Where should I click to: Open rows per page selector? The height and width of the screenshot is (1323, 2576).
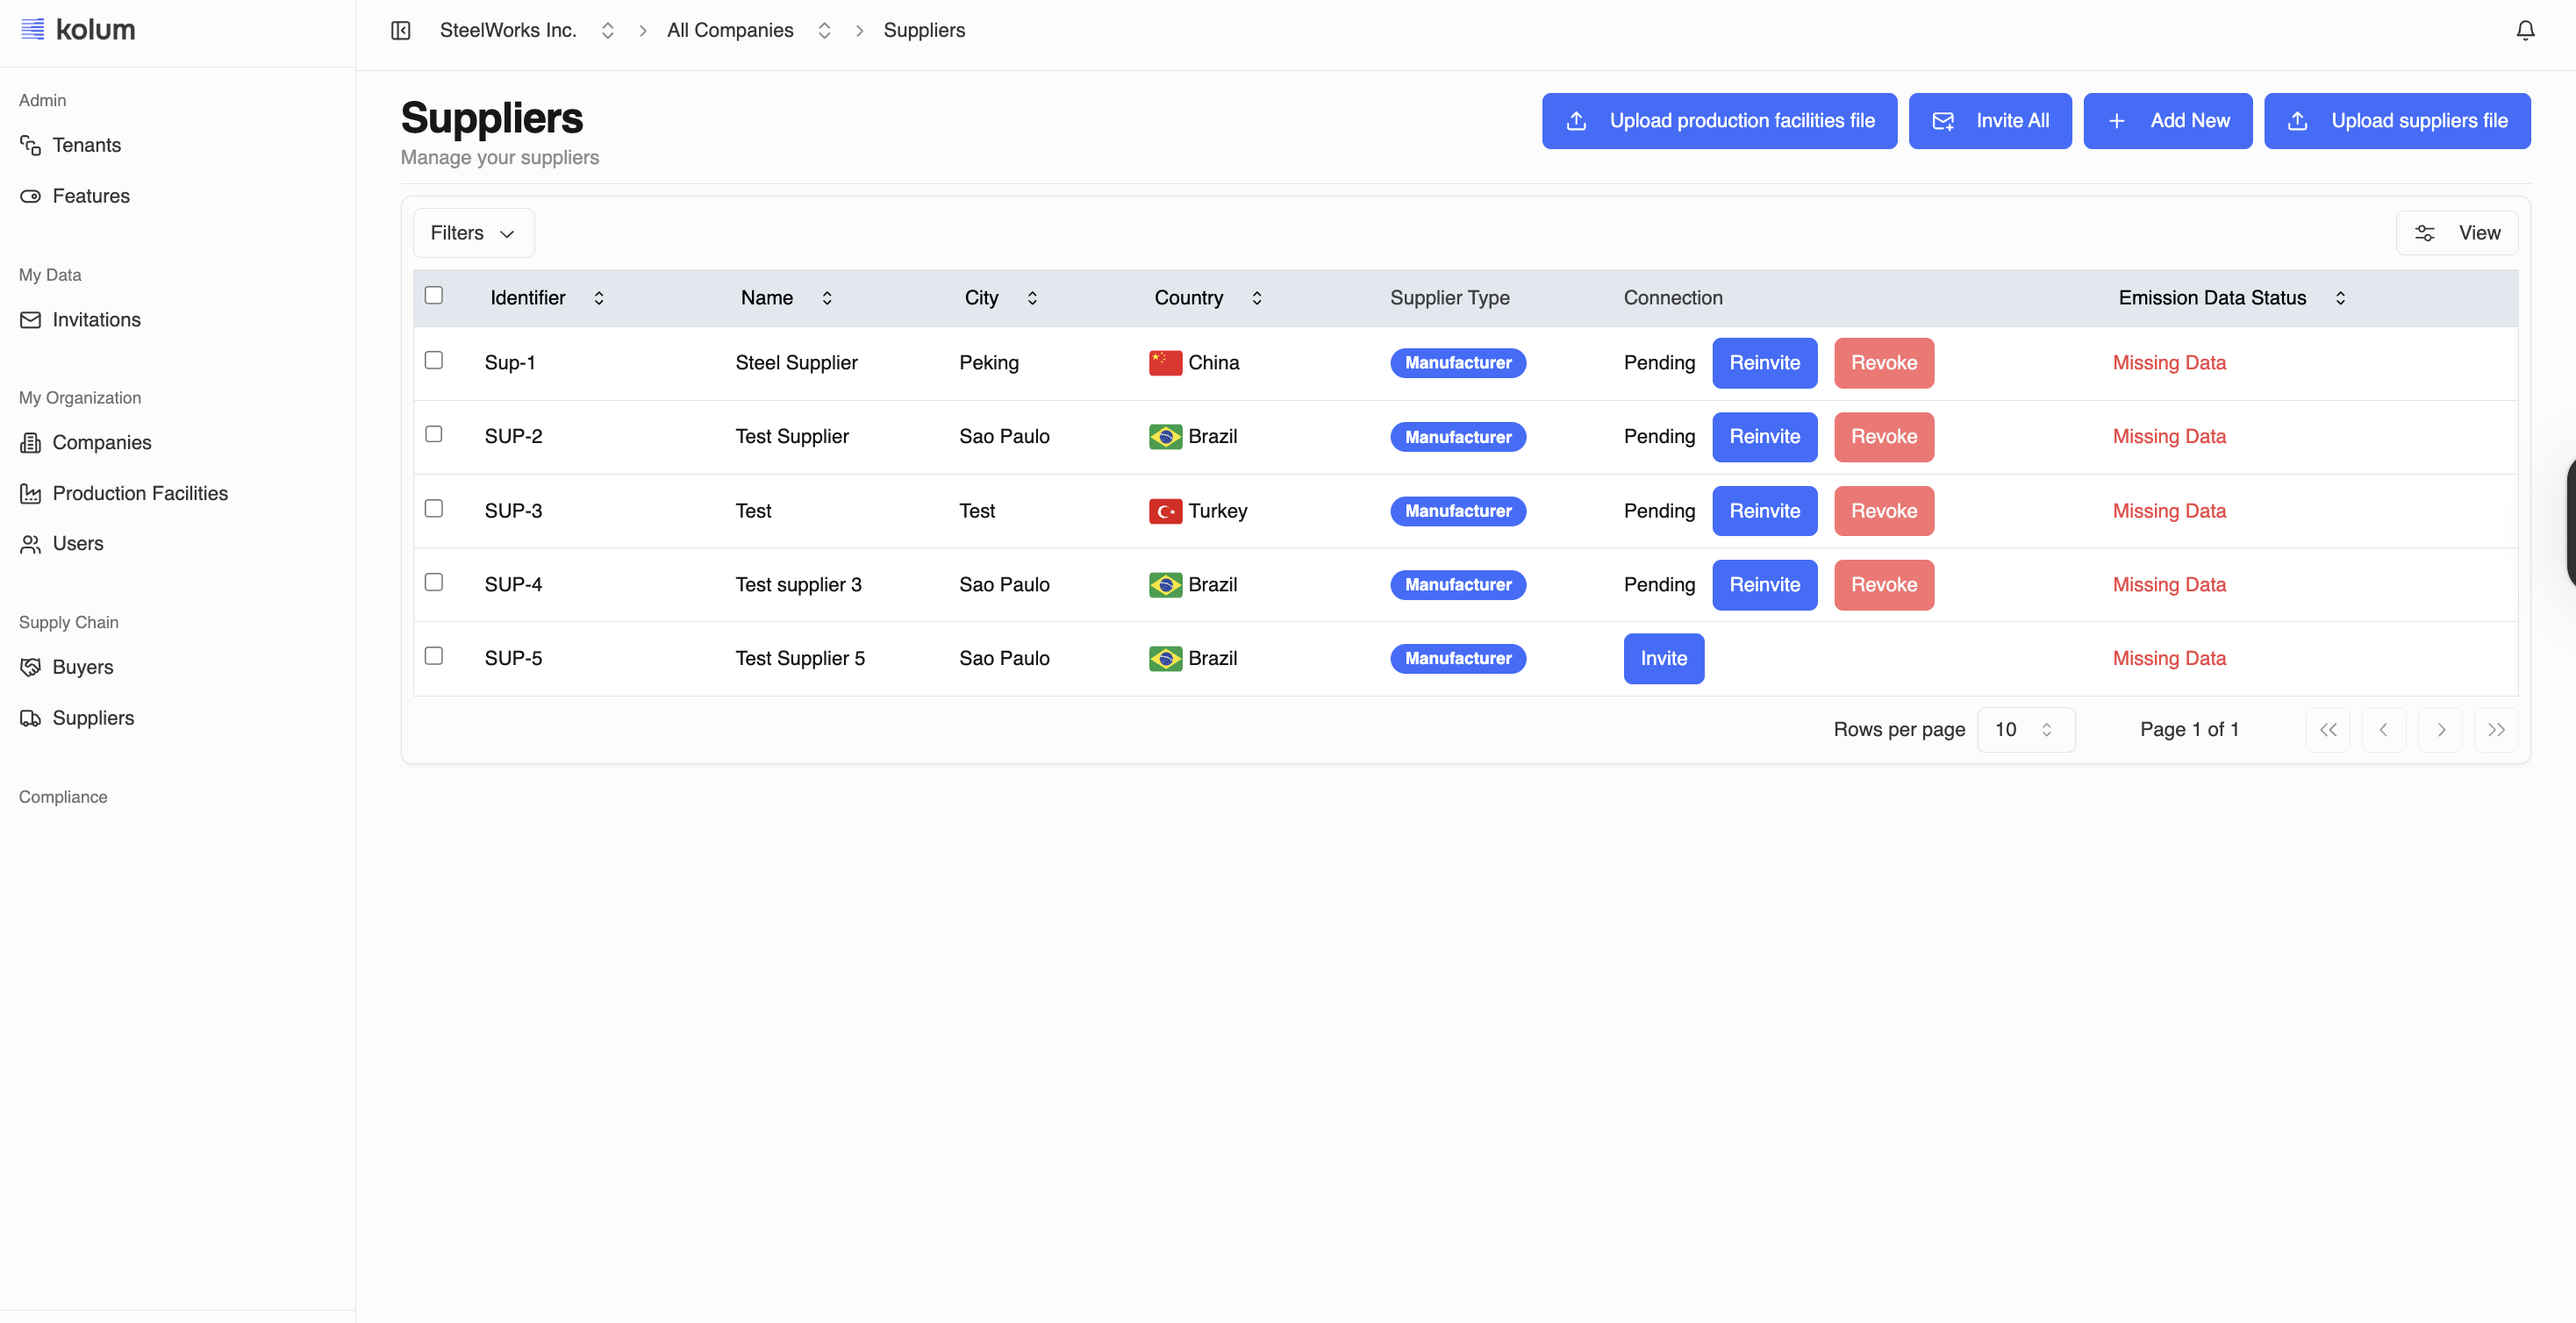click(2025, 730)
